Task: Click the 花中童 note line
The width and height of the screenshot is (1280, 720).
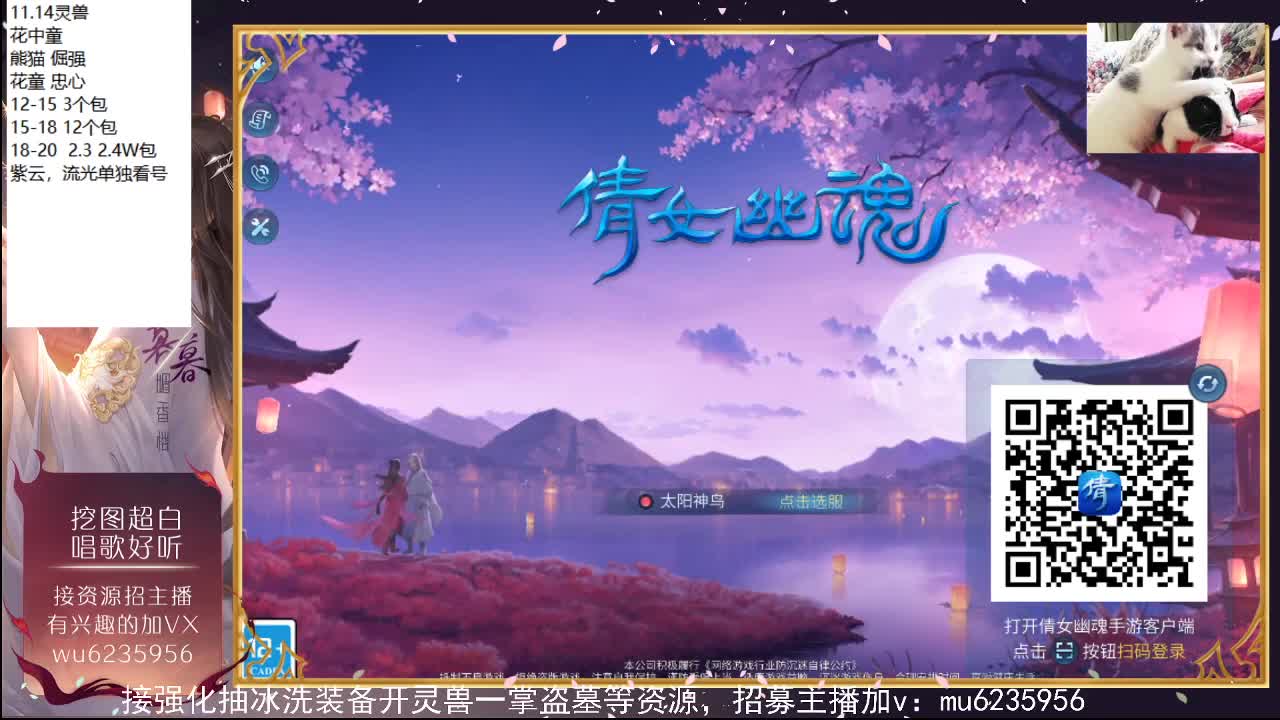Action: (x=36, y=36)
